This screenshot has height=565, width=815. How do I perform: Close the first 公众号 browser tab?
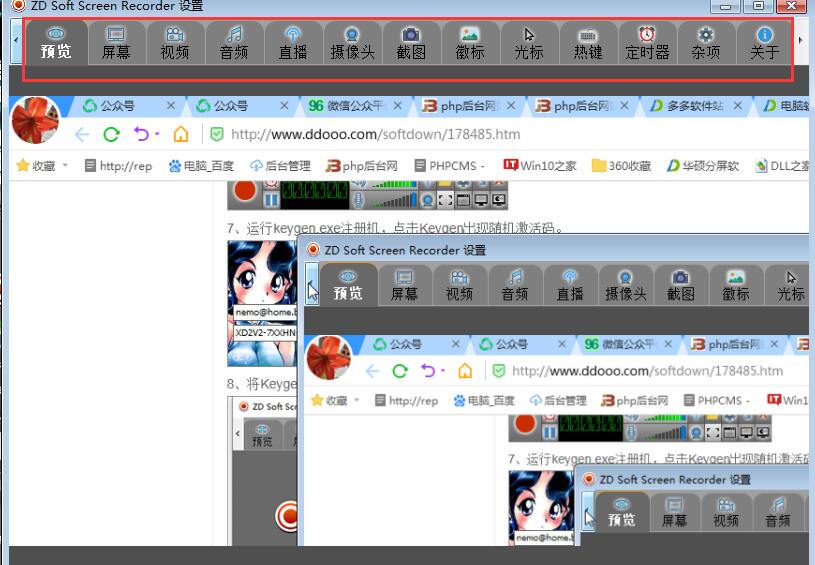[171, 106]
